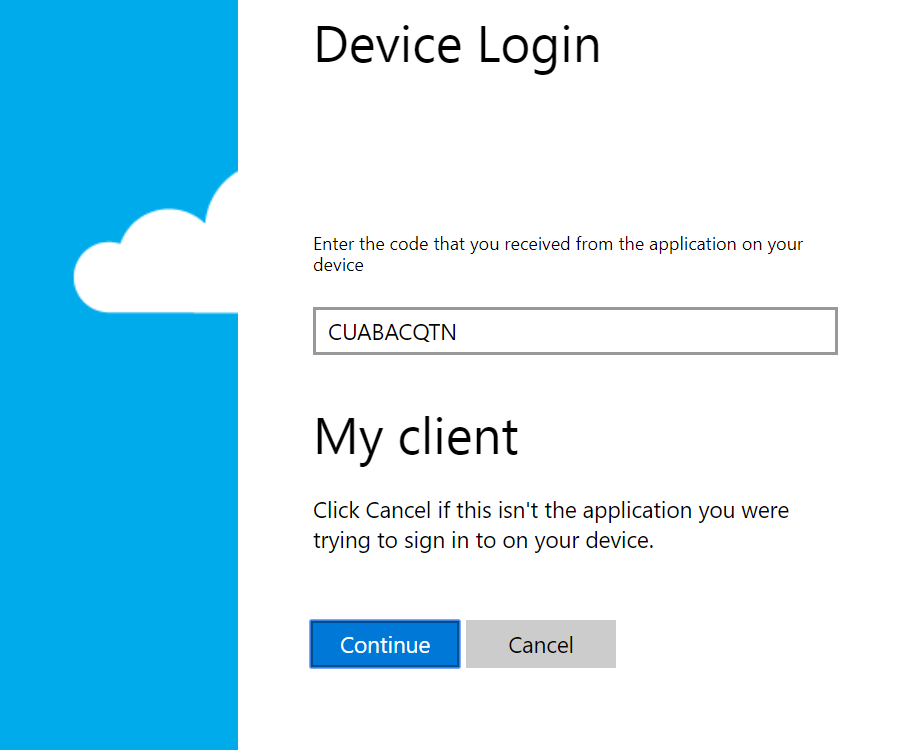Click the blue Continue button
This screenshot has height=750, width=918.
(x=385, y=644)
